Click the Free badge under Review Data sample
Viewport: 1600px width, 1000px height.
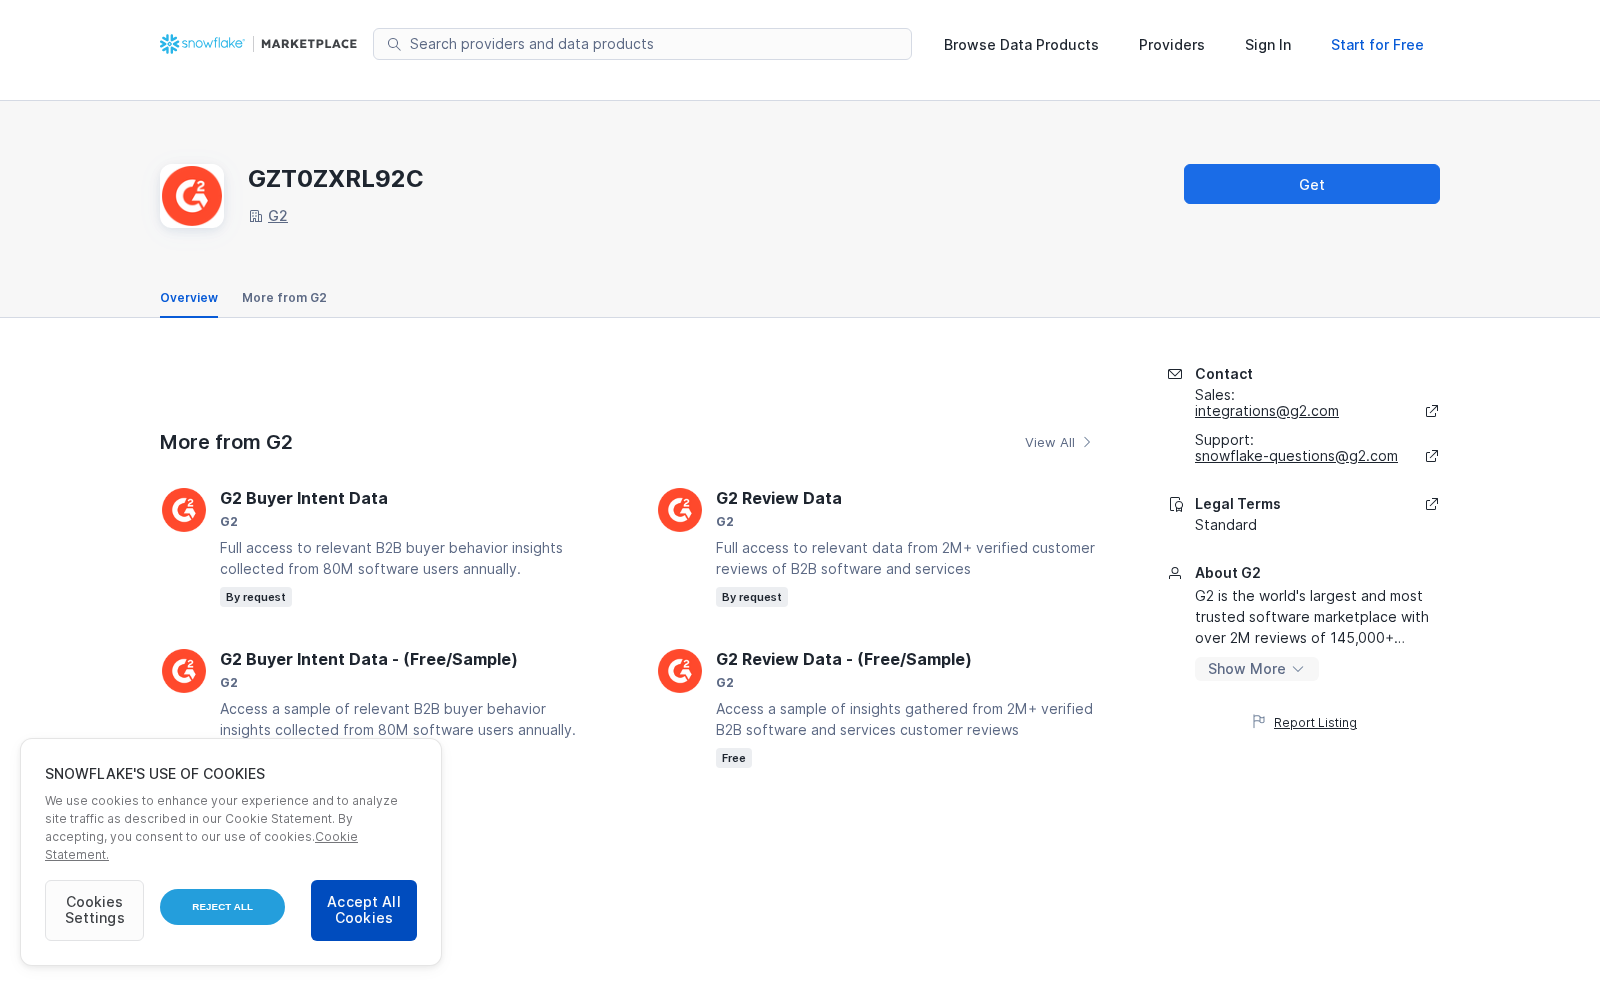(734, 758)
